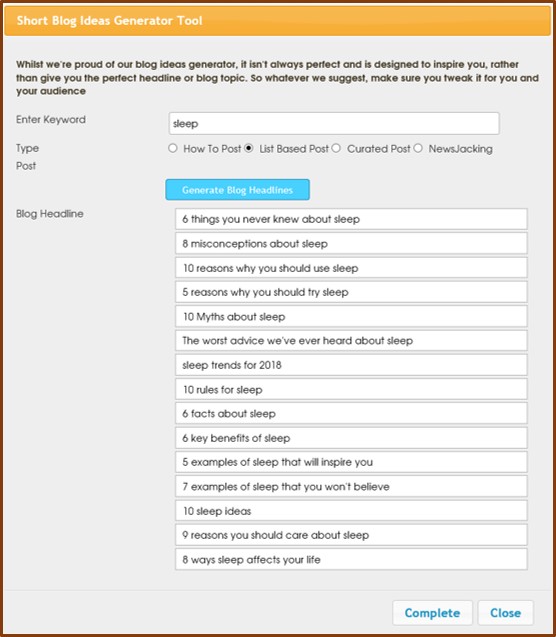Click the Complete button
Viewport: 556px width, 637px height.
tap(432, 613)
